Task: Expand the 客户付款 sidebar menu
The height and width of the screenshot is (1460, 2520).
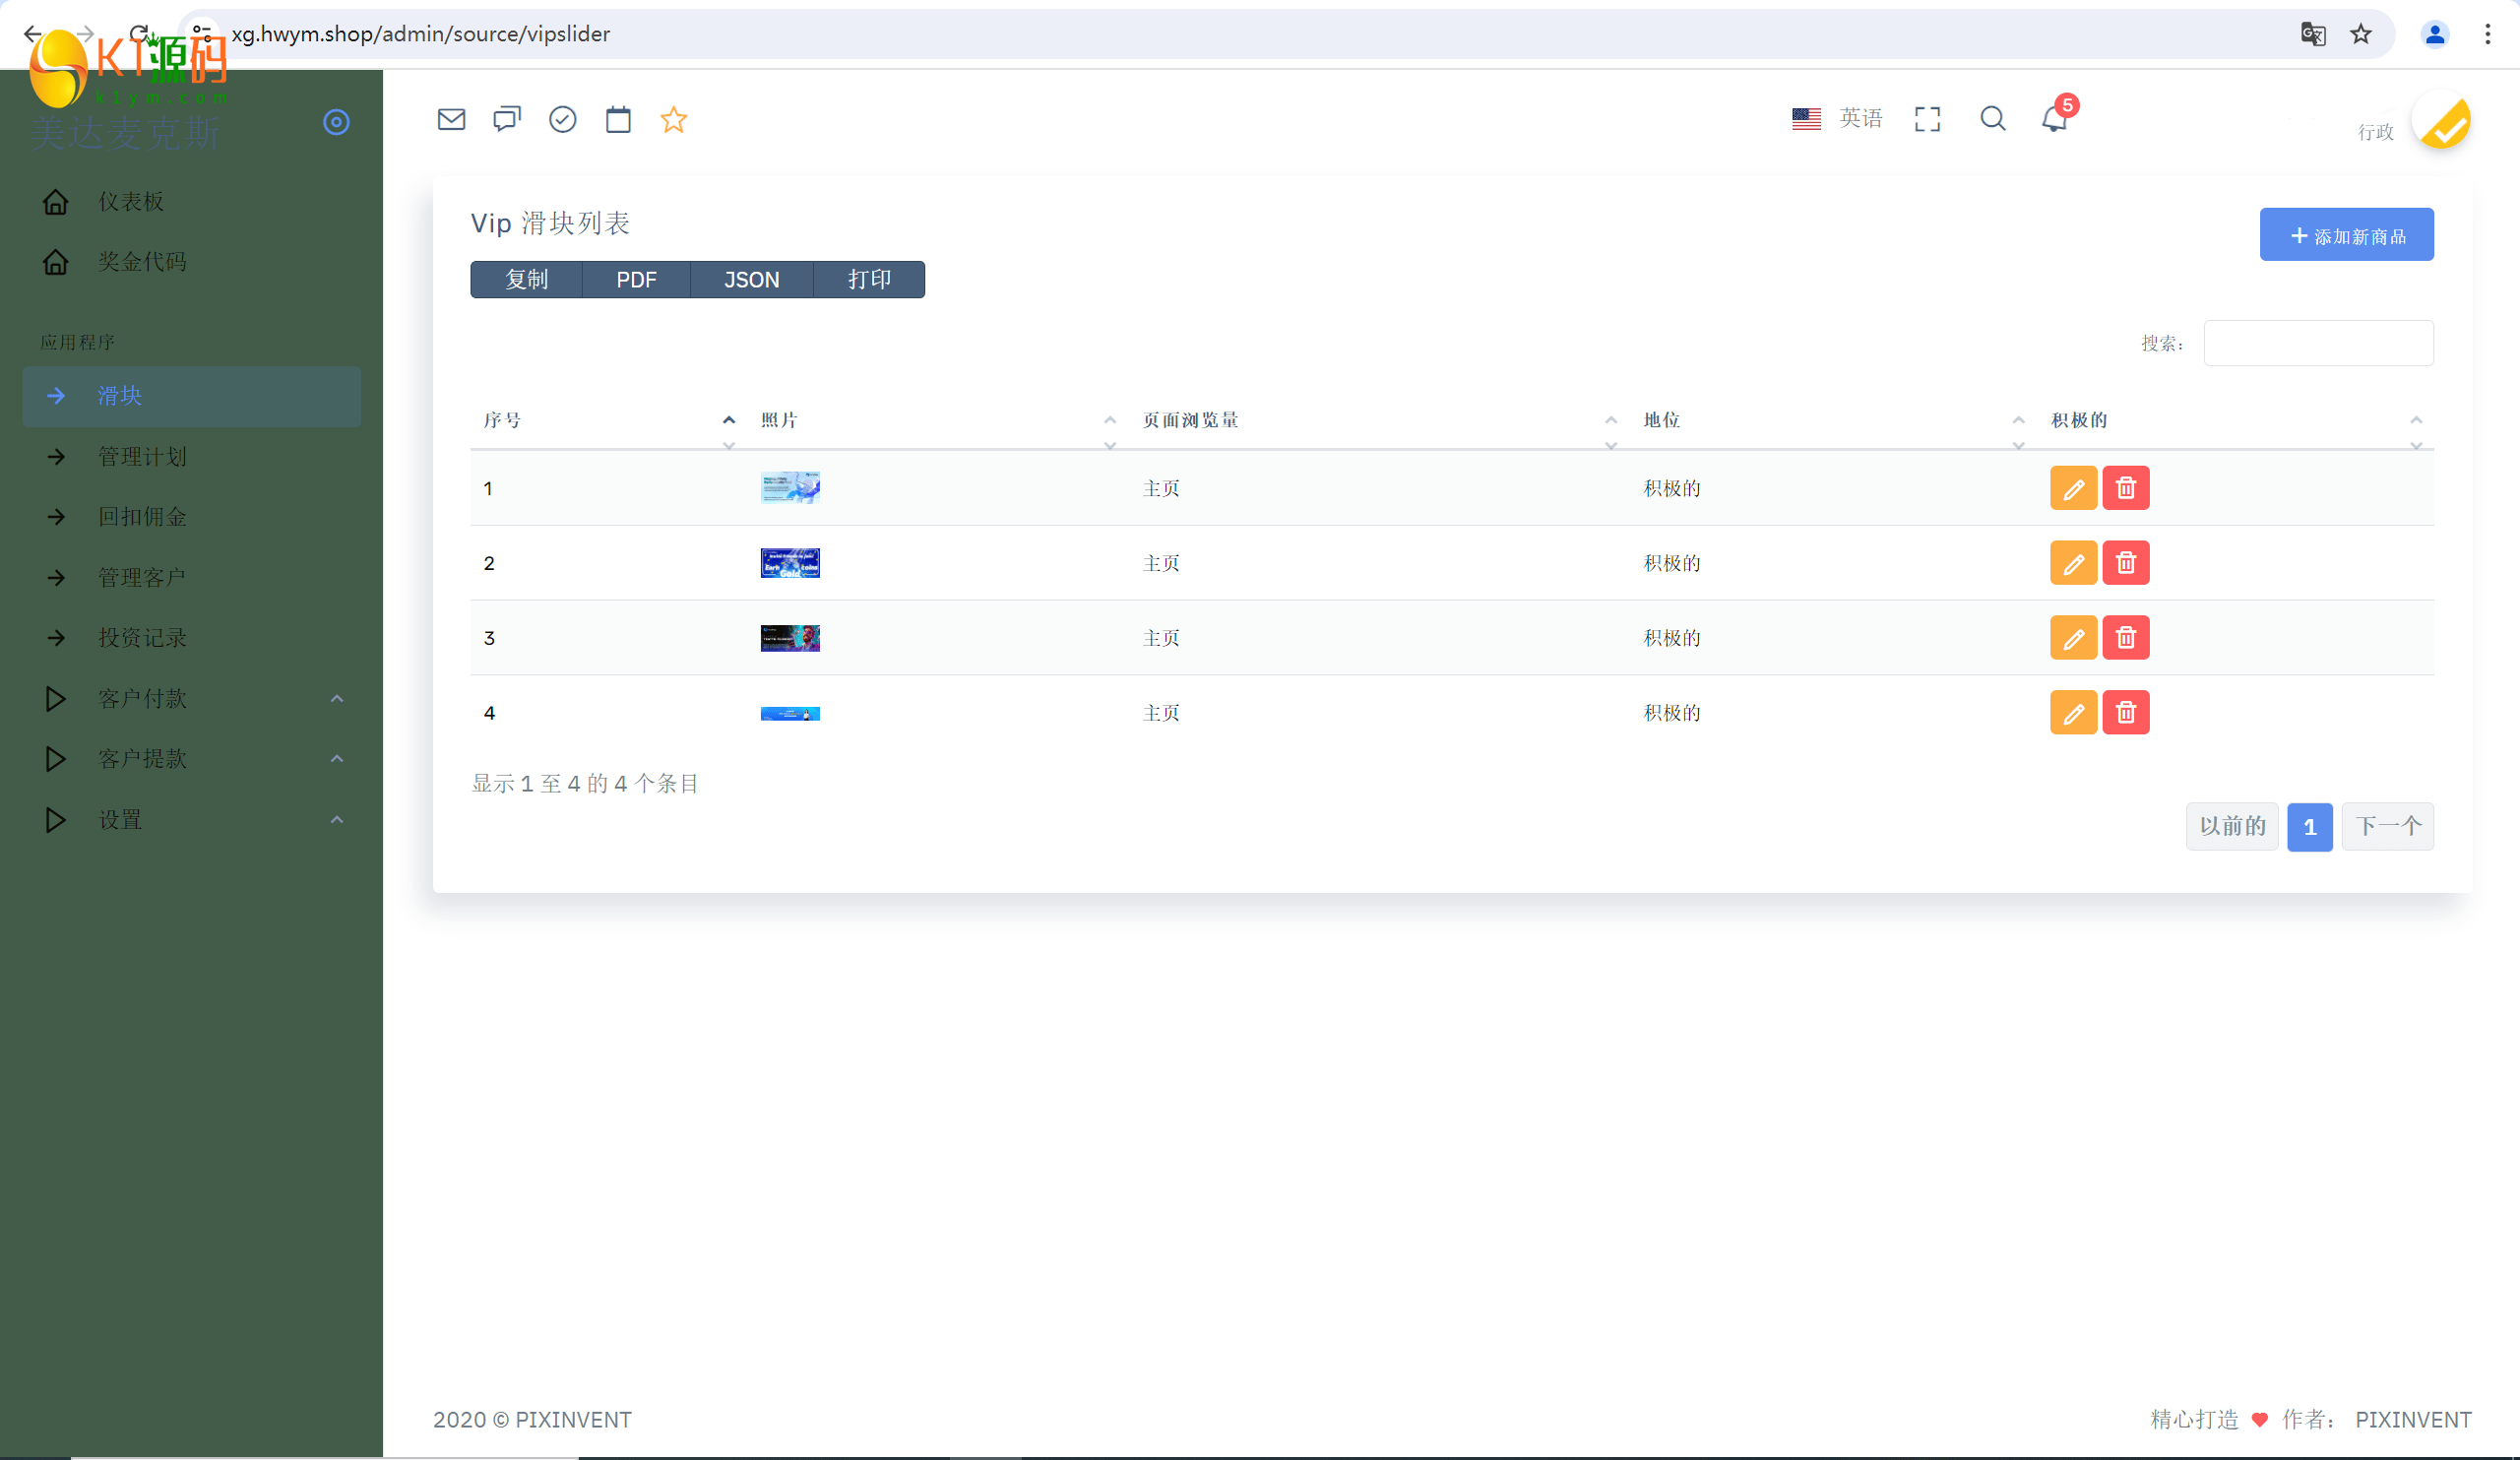Action: pos(142,699)
